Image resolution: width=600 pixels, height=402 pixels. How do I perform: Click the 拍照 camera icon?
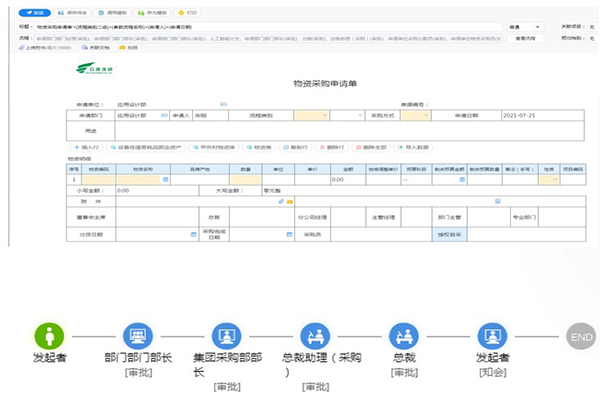(x=122, y=48)
